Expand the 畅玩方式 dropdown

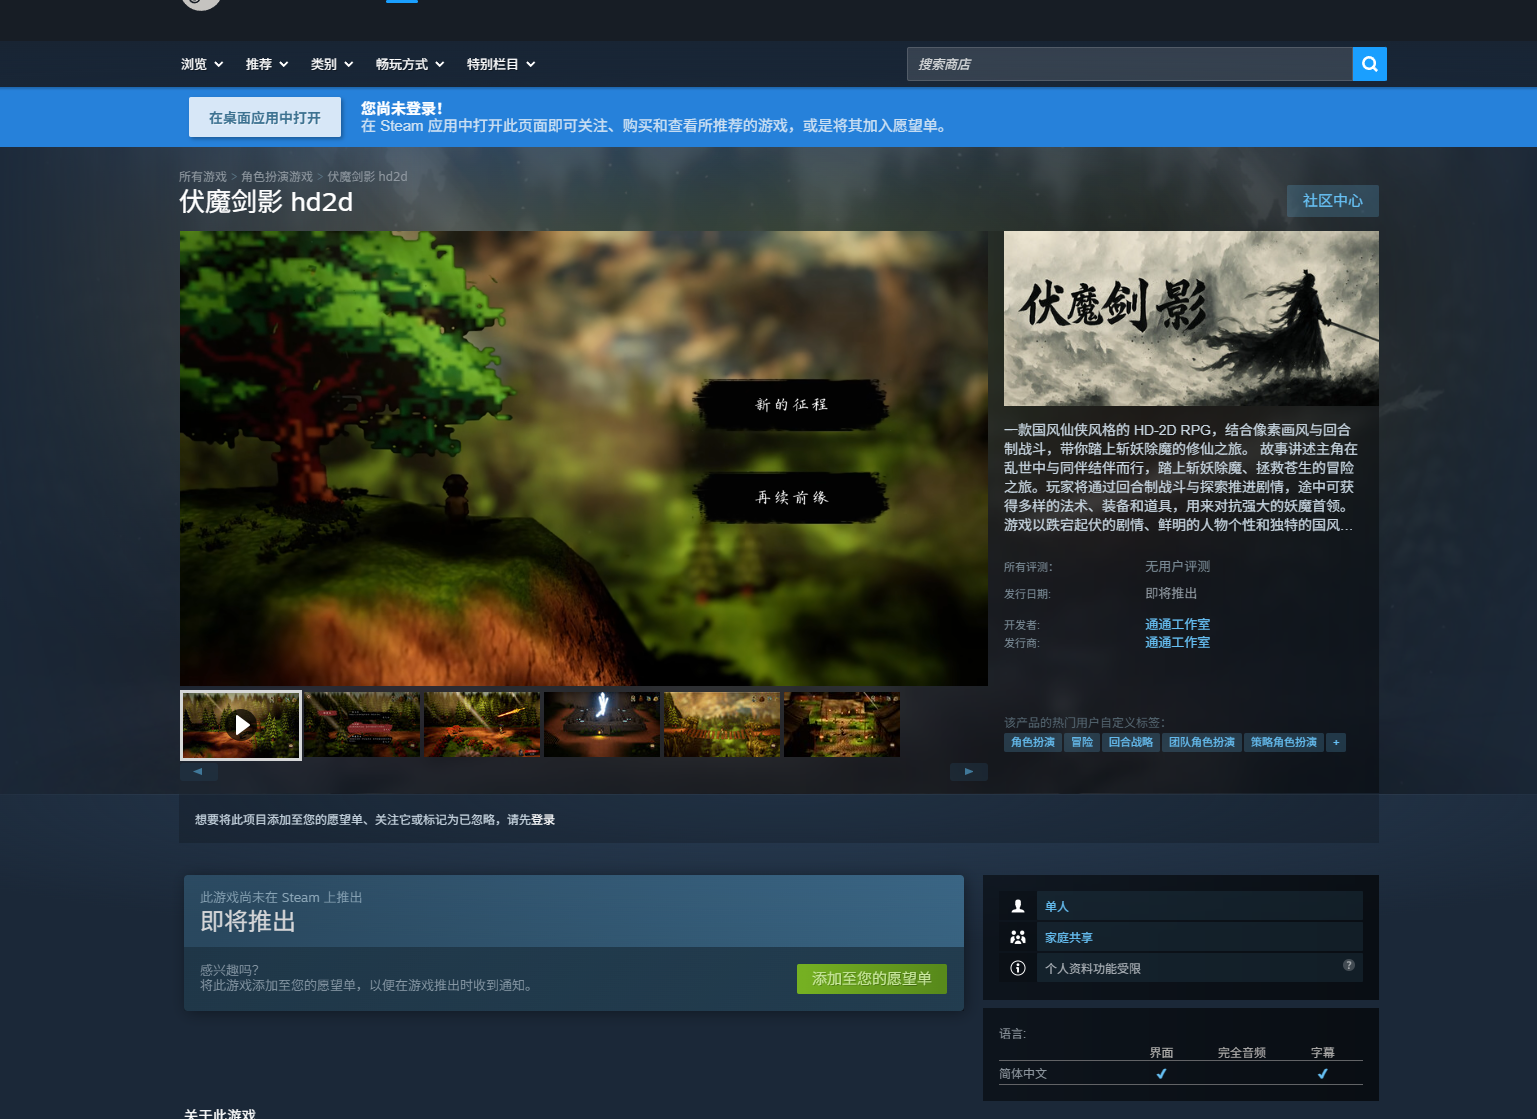(409, 63)
